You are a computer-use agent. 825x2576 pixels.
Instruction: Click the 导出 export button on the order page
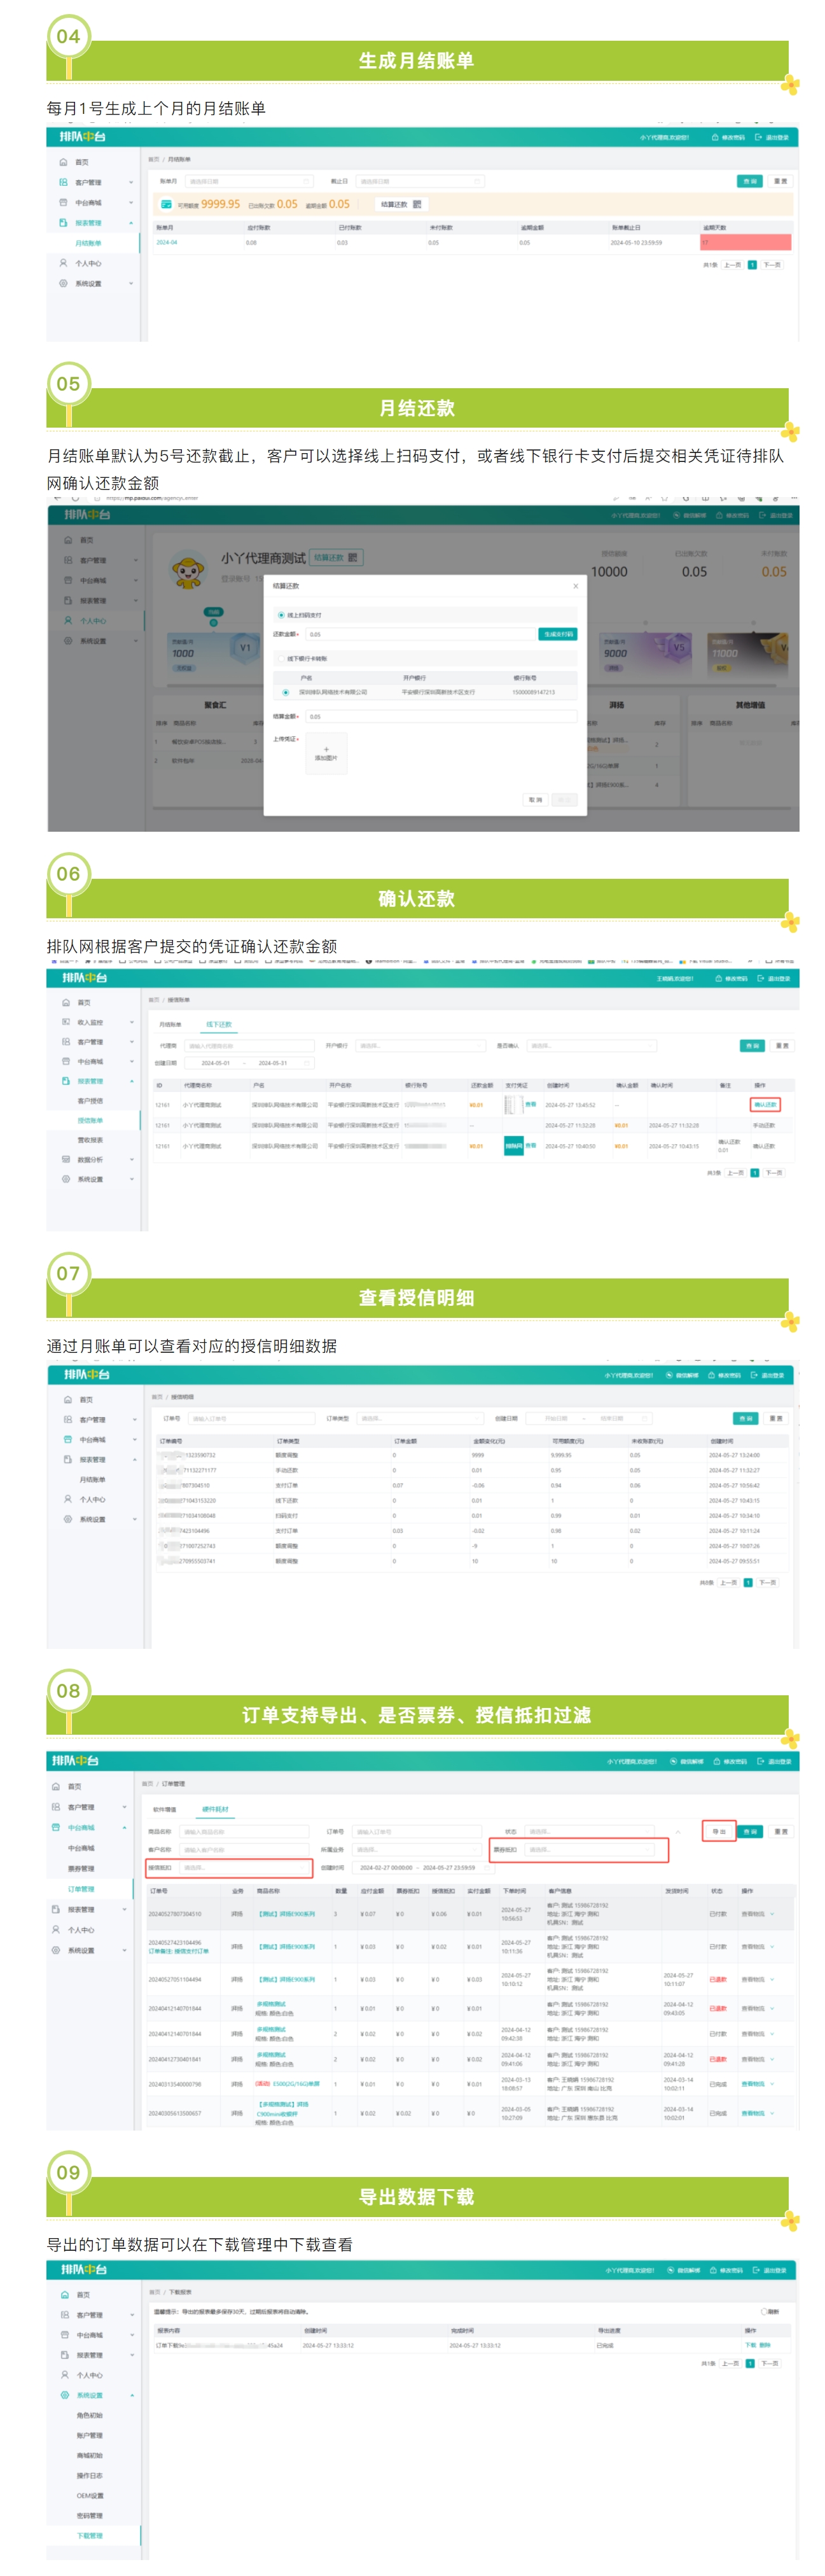pyautogui.click(x=718, y=1831)
